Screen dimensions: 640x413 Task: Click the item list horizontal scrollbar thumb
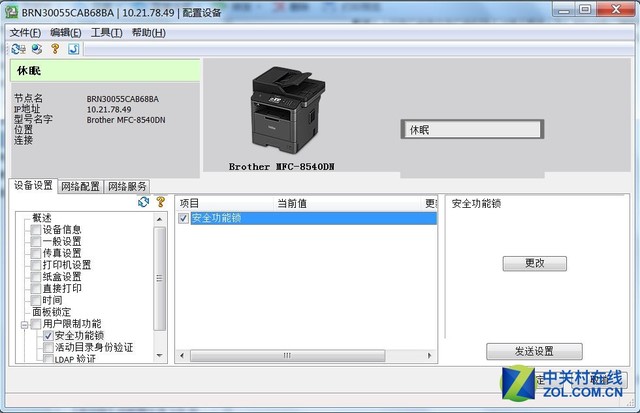pyautogui.click(x=287, y=355)
